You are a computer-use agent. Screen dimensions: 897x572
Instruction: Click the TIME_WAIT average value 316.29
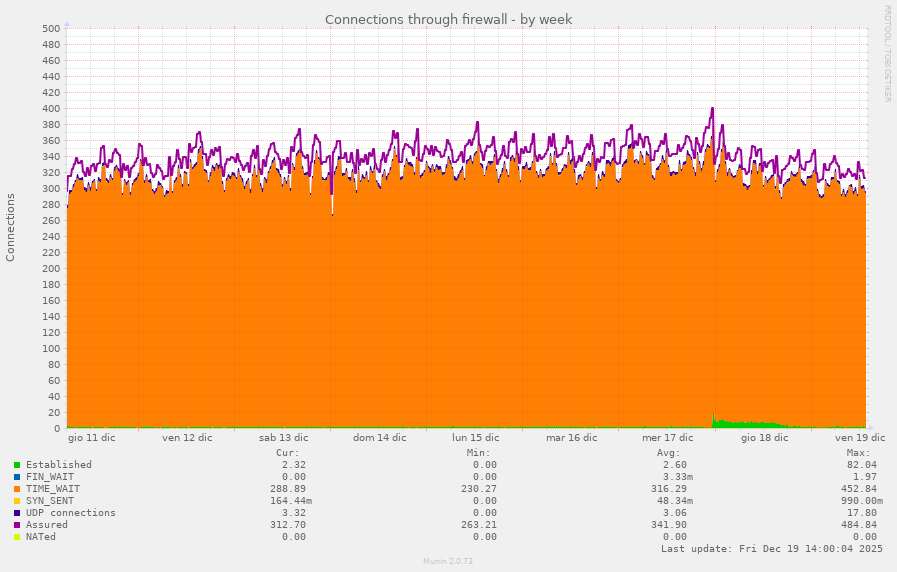(669, 488)
